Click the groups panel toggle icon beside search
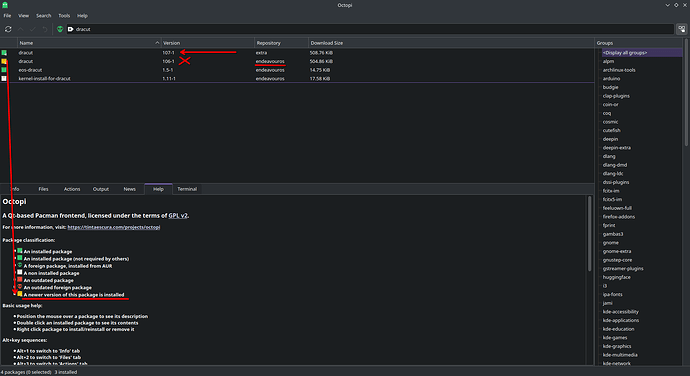The width and height of the screenshot is (690, 376). pos(681,29)
